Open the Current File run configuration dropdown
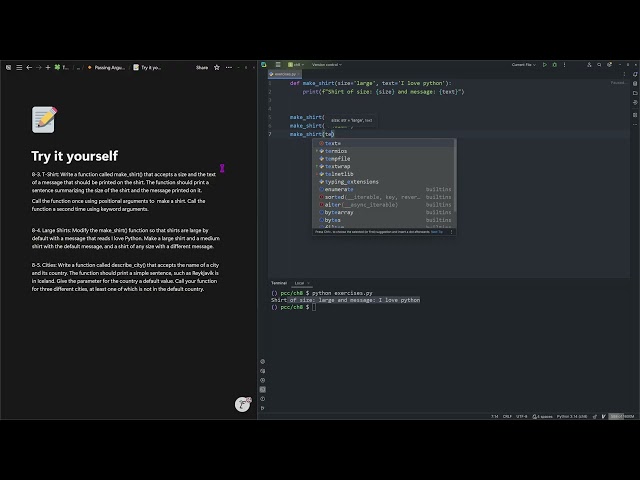Image resolution: width=640 pixels, height=480 pixels. click(x=524, y=64)
